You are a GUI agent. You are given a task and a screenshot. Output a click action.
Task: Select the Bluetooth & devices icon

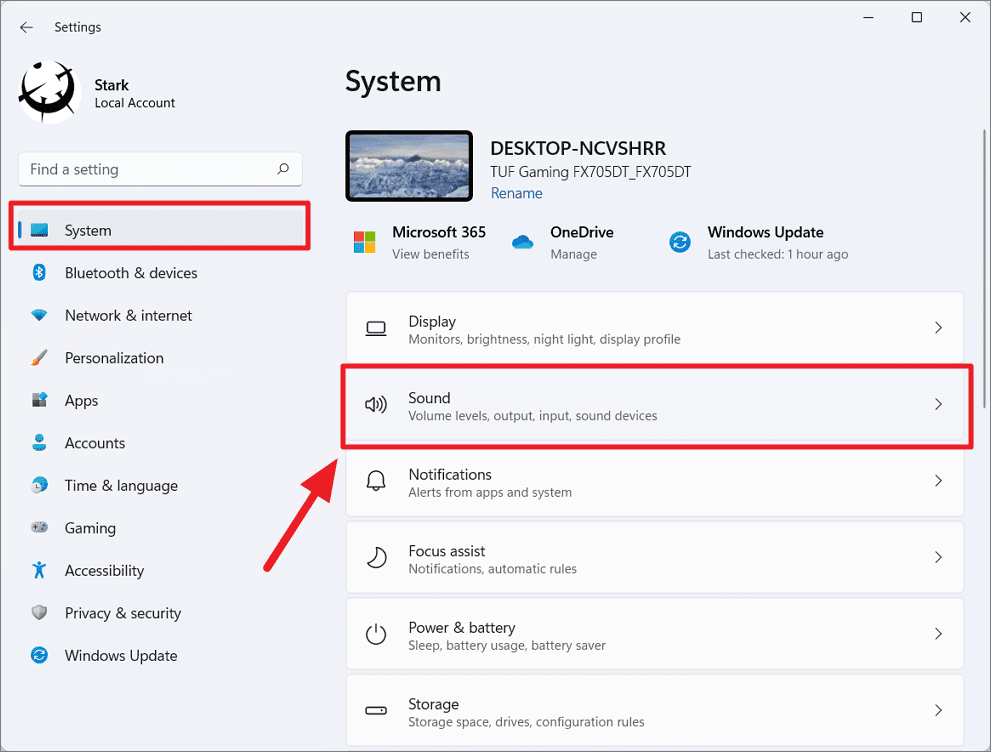click(x=38, y=273)
